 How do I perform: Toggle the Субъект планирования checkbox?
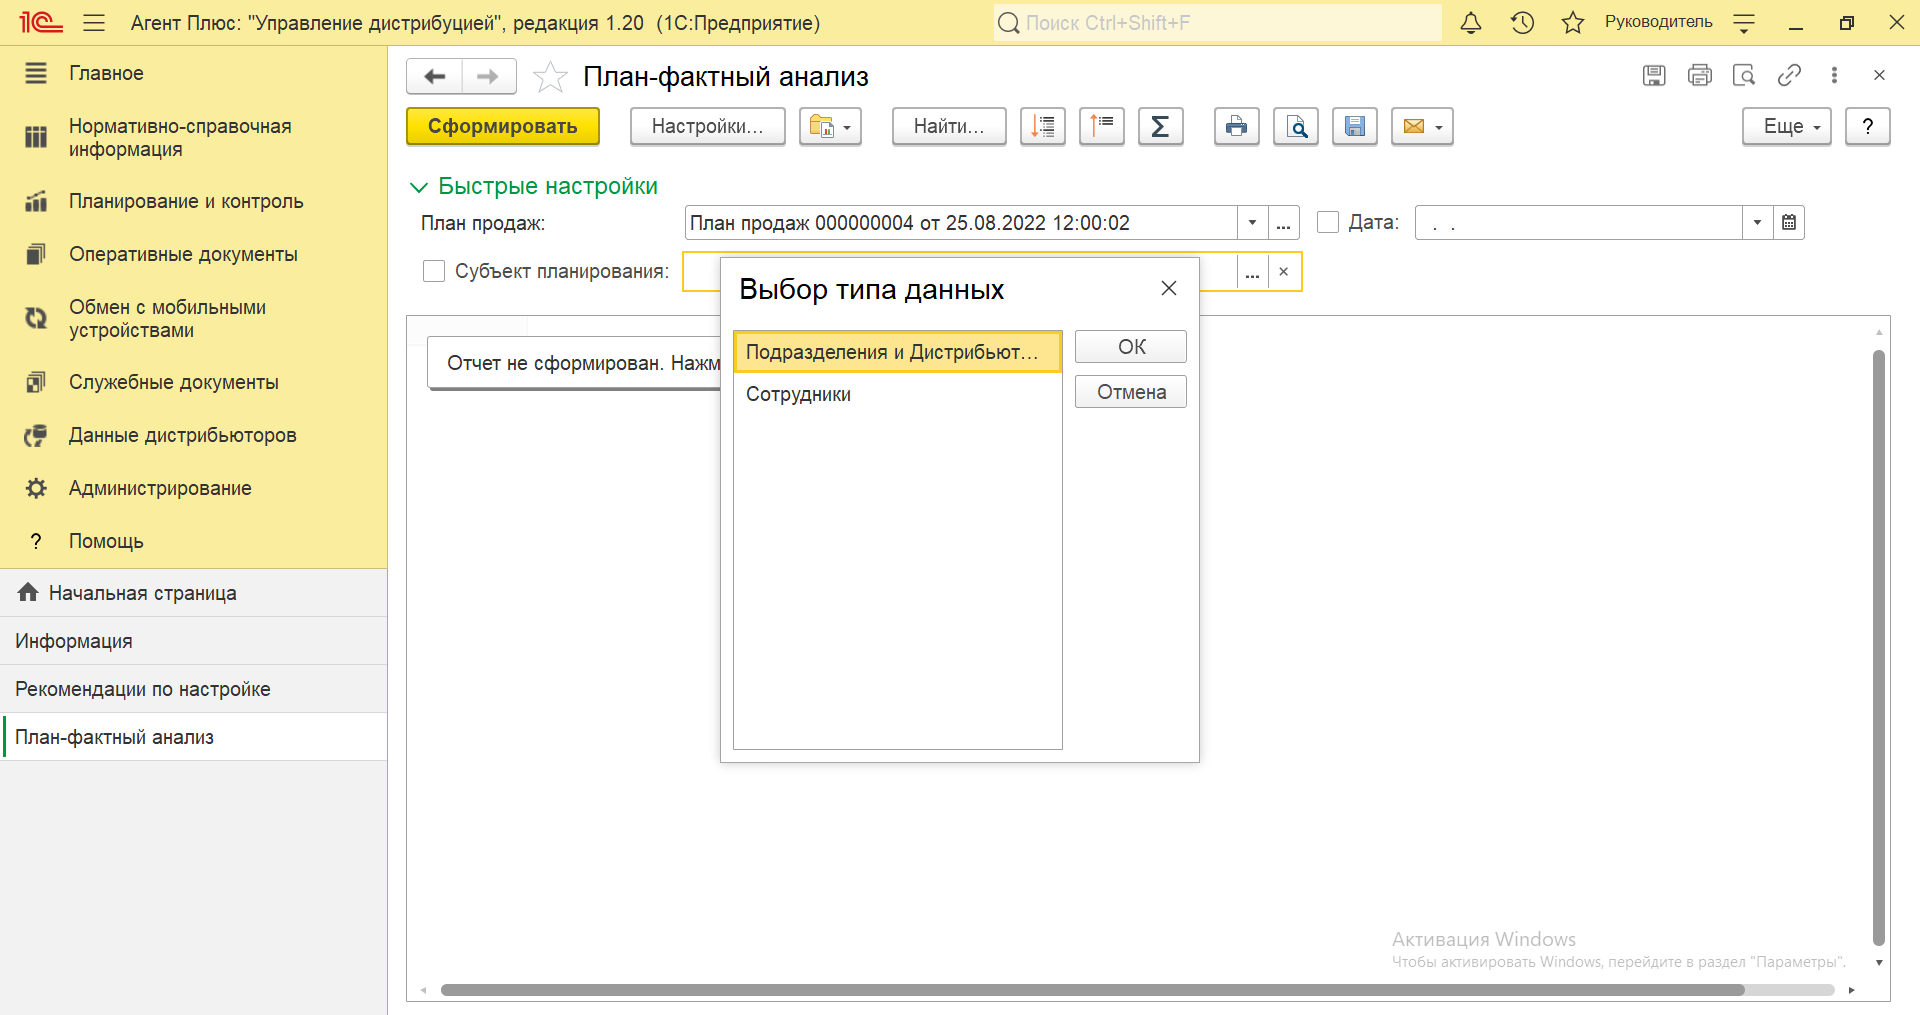click(x=434, y=271)
